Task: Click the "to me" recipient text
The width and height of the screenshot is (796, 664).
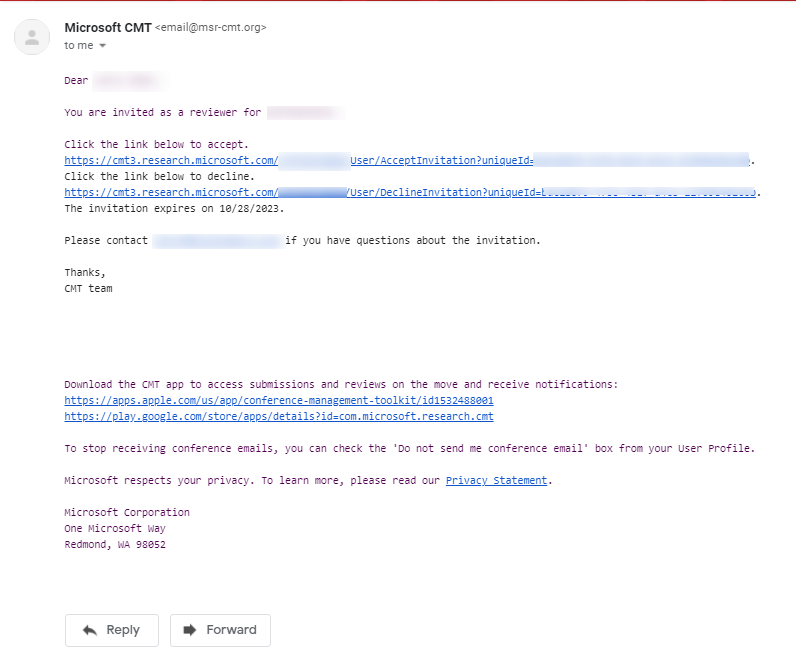Action: (x=79, y=46)
